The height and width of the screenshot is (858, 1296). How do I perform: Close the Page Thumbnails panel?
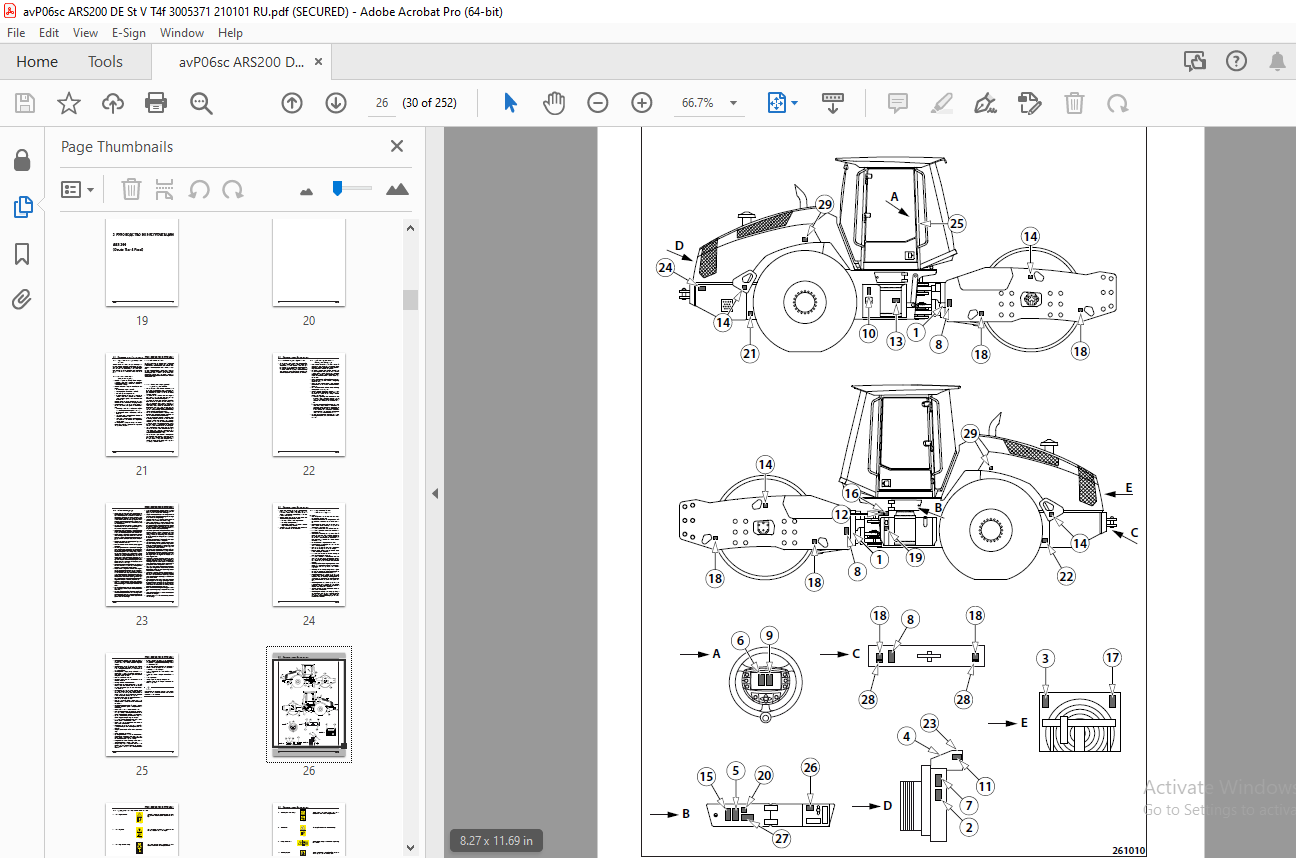tap(397, 146)
